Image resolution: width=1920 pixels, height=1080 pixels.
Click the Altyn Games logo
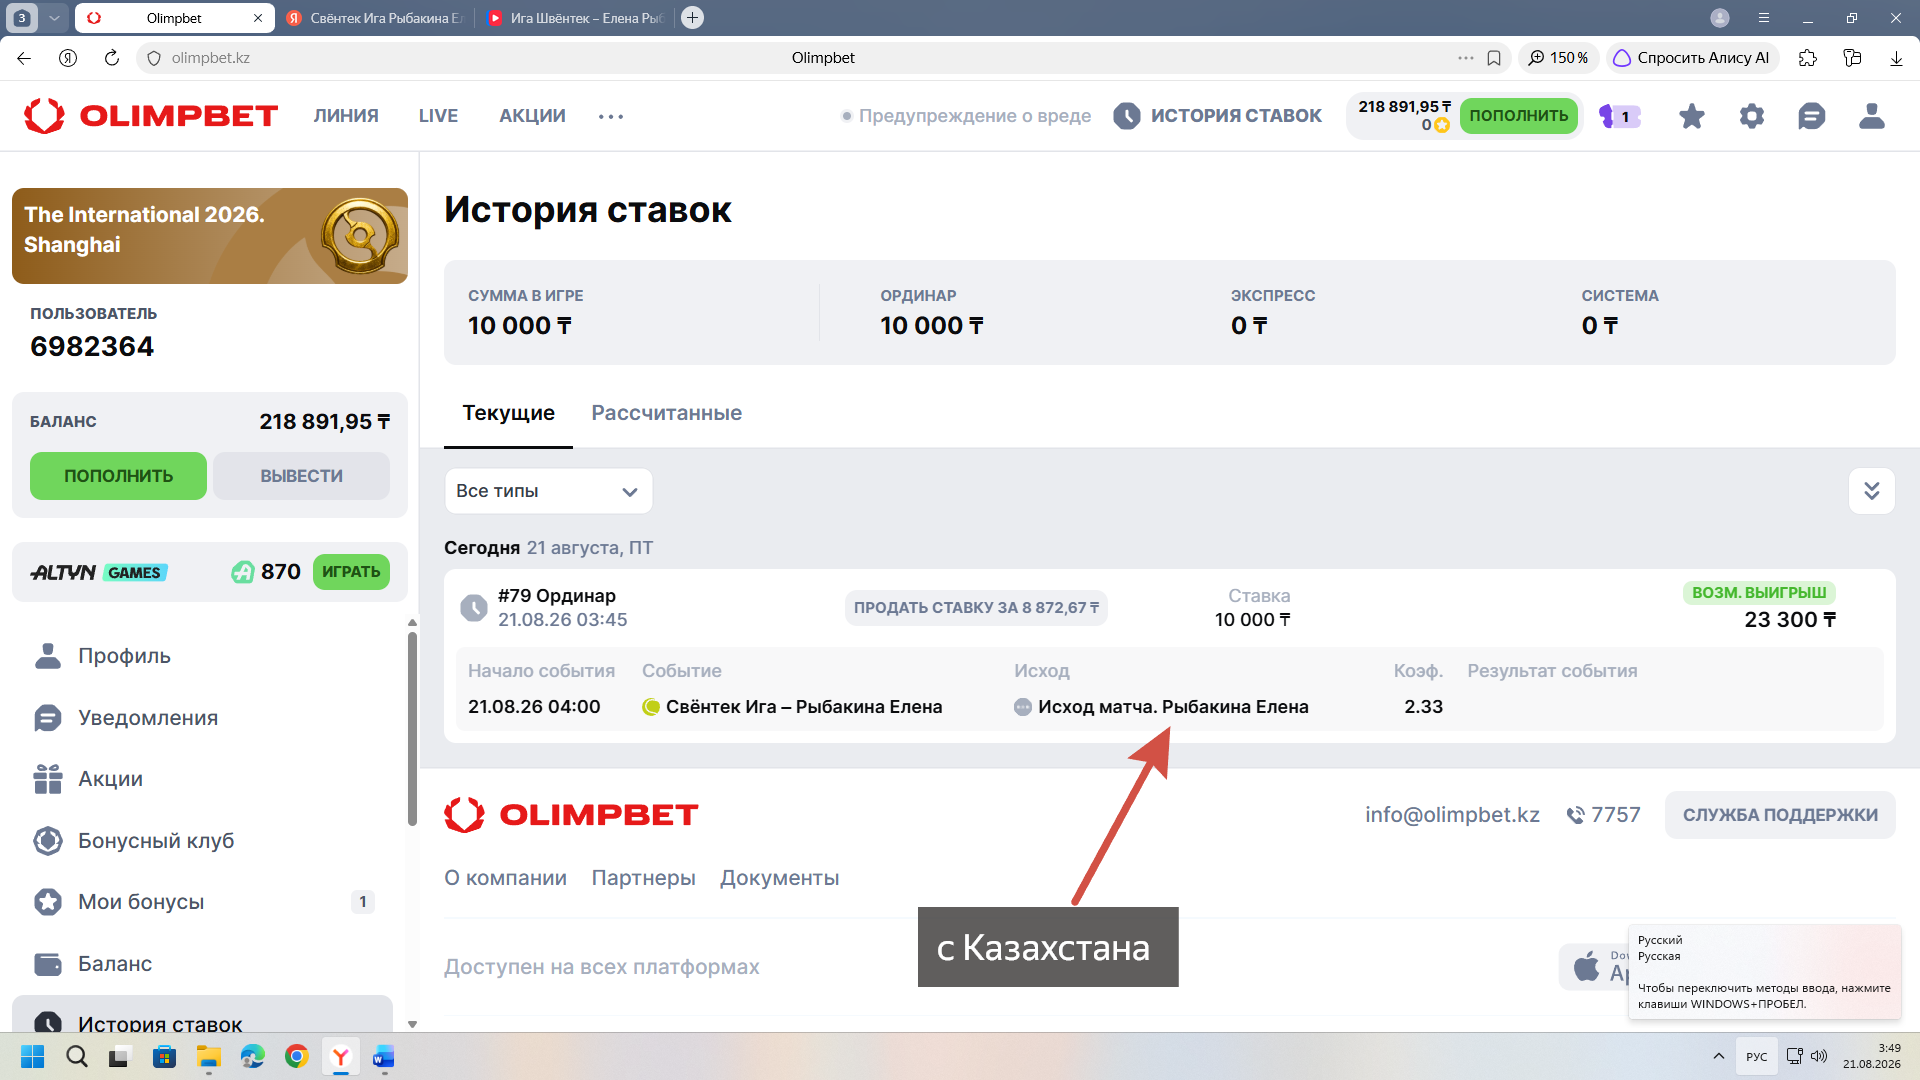[99, 572]
